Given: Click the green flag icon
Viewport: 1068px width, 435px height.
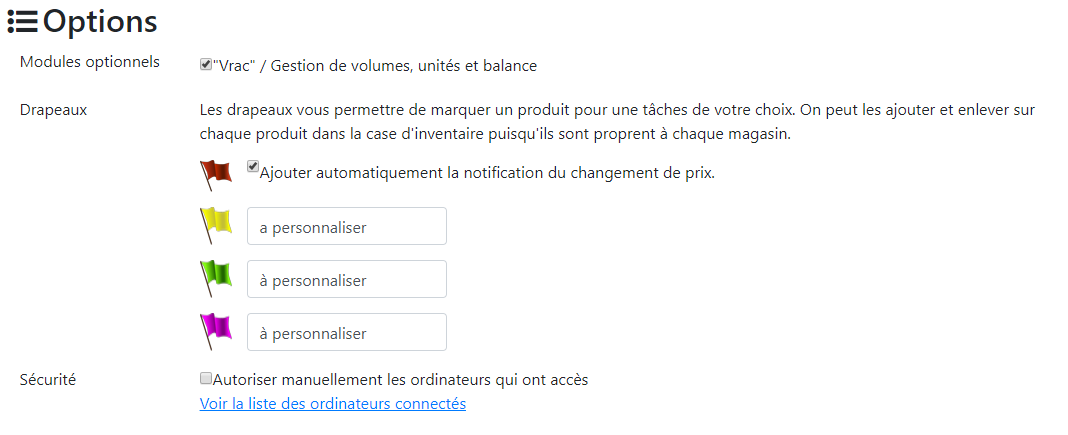Looking at the screenshot, I should 216,278.
